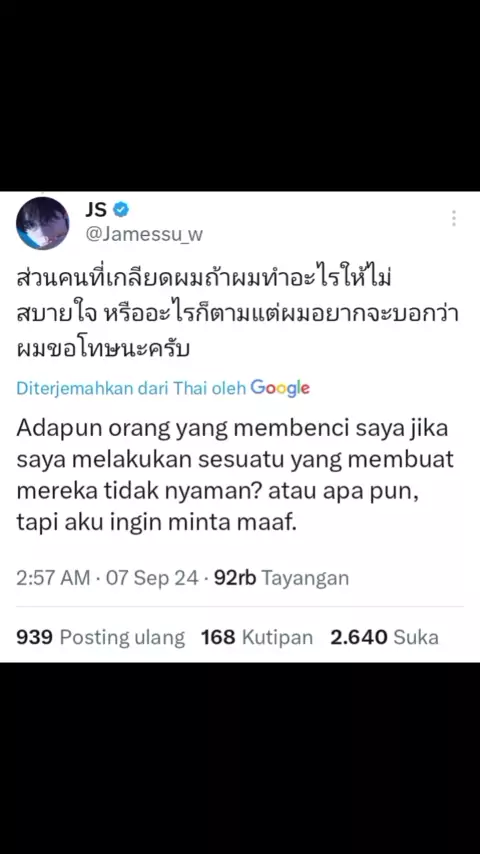This screenshot has height=854, width=480.
Task: Tap the black area below the tweet
Action: click(x=240, y=758)
